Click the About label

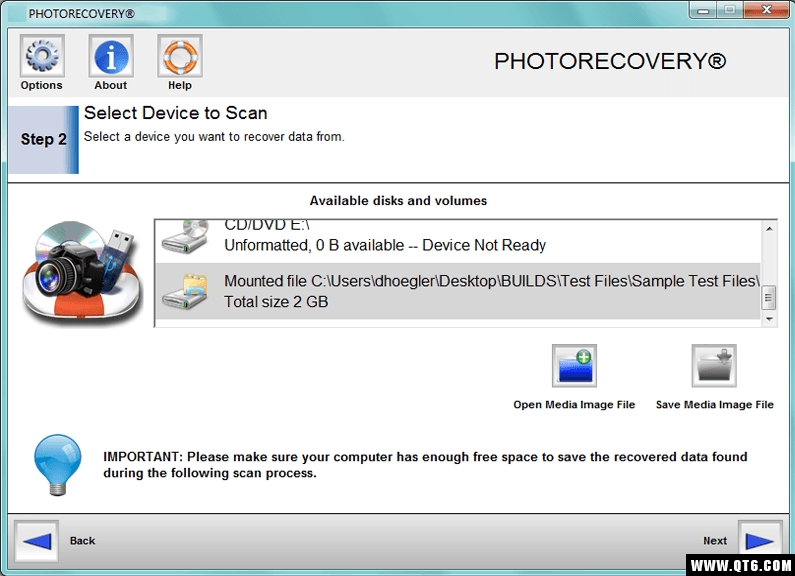[x=111, y=85]
